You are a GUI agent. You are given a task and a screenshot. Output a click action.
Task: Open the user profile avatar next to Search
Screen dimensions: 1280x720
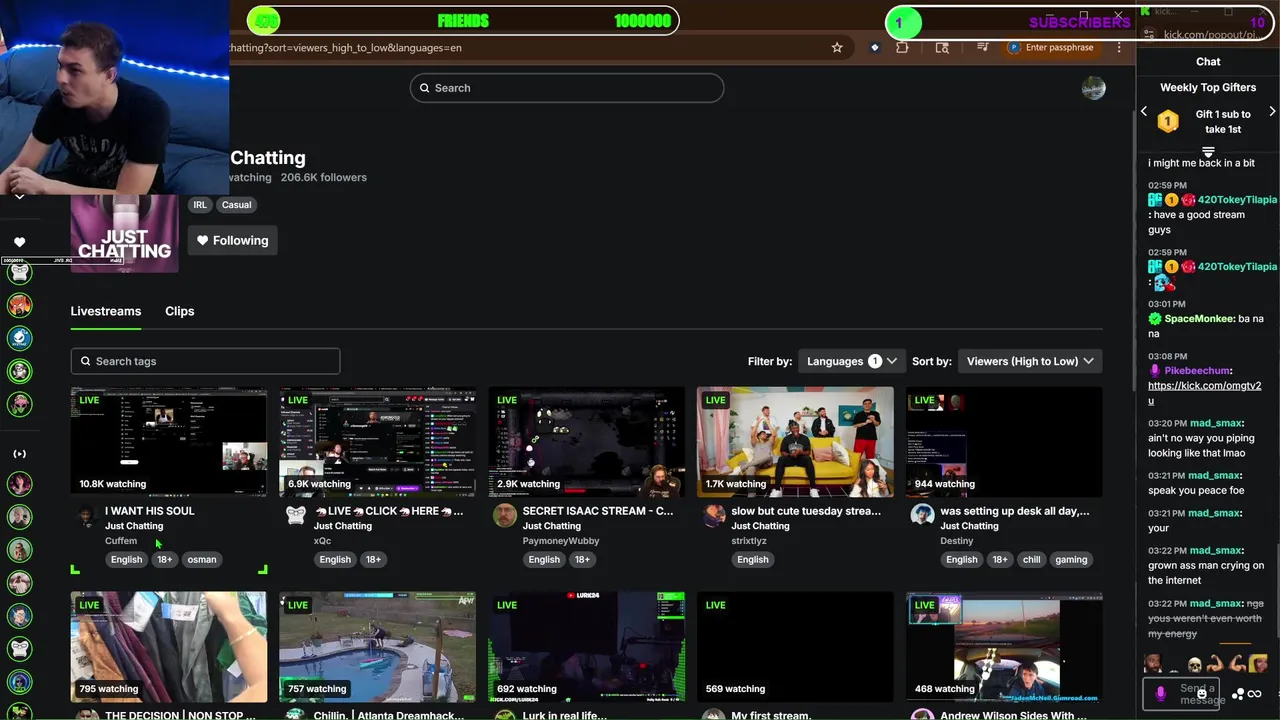(1094, 88)
